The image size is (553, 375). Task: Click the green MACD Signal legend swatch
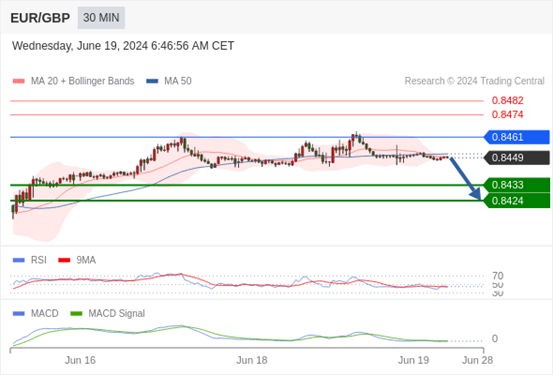click(x=76, y=314)
